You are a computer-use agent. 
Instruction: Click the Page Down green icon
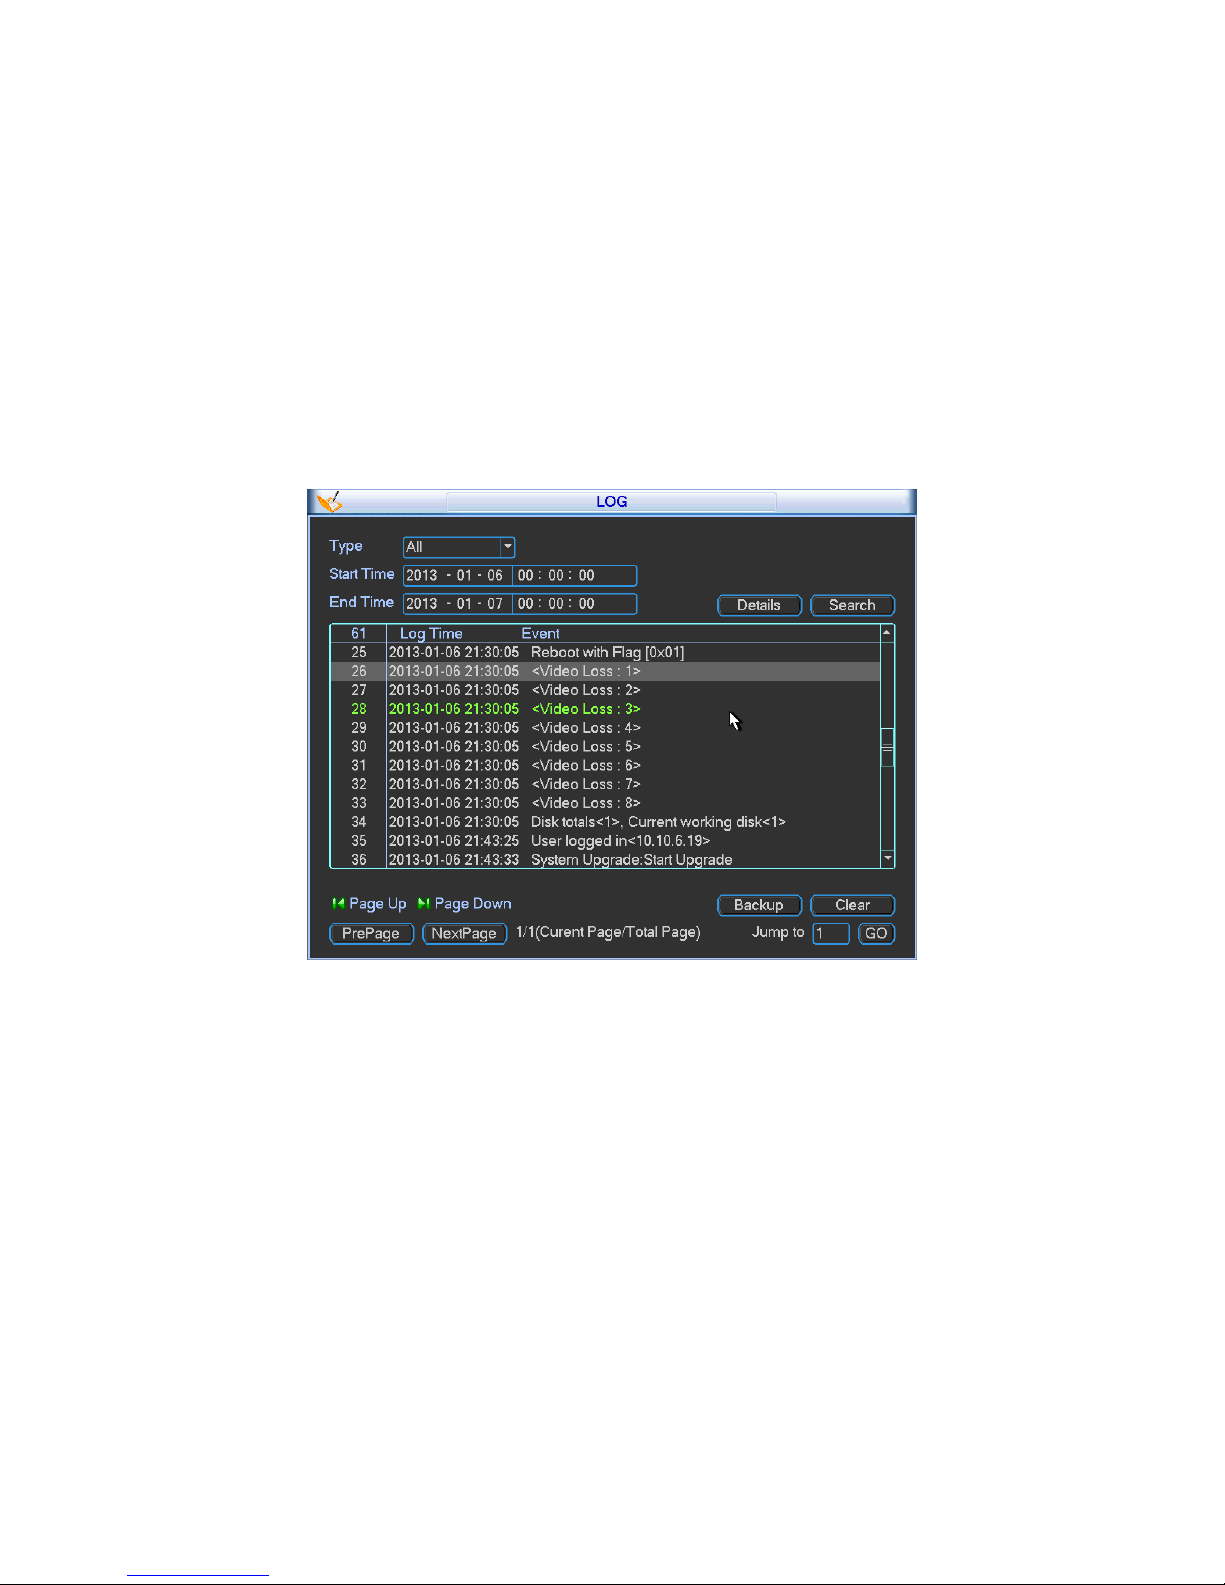point(424,904)
